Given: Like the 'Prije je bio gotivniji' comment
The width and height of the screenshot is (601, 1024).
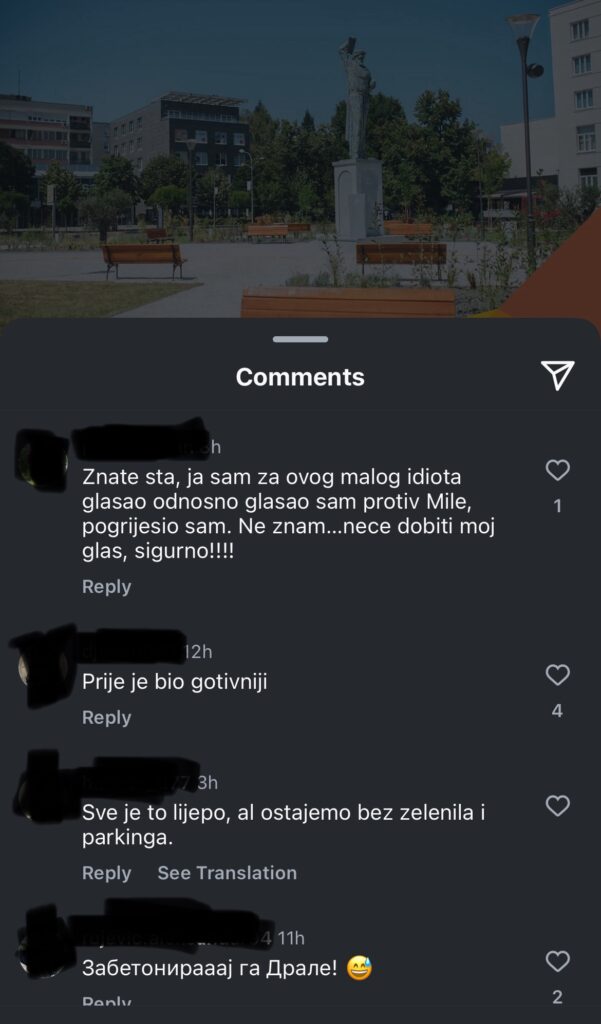Looking at the screenshot, I should pyautogui.click(x=557, y=675).
